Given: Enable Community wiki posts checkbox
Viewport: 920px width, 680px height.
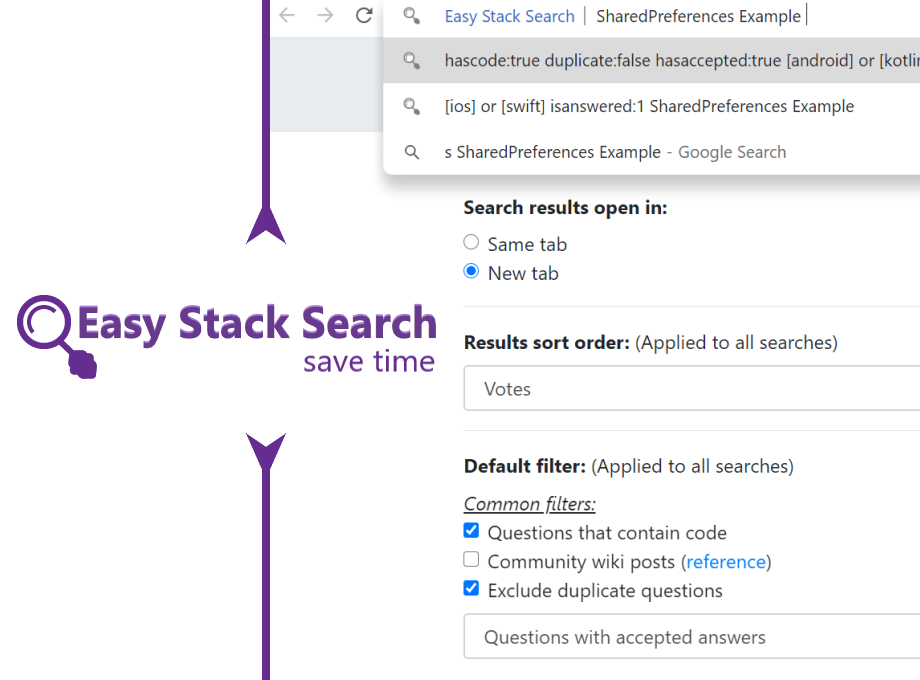Looking at the screenshot, I should (x=471, y=559).
